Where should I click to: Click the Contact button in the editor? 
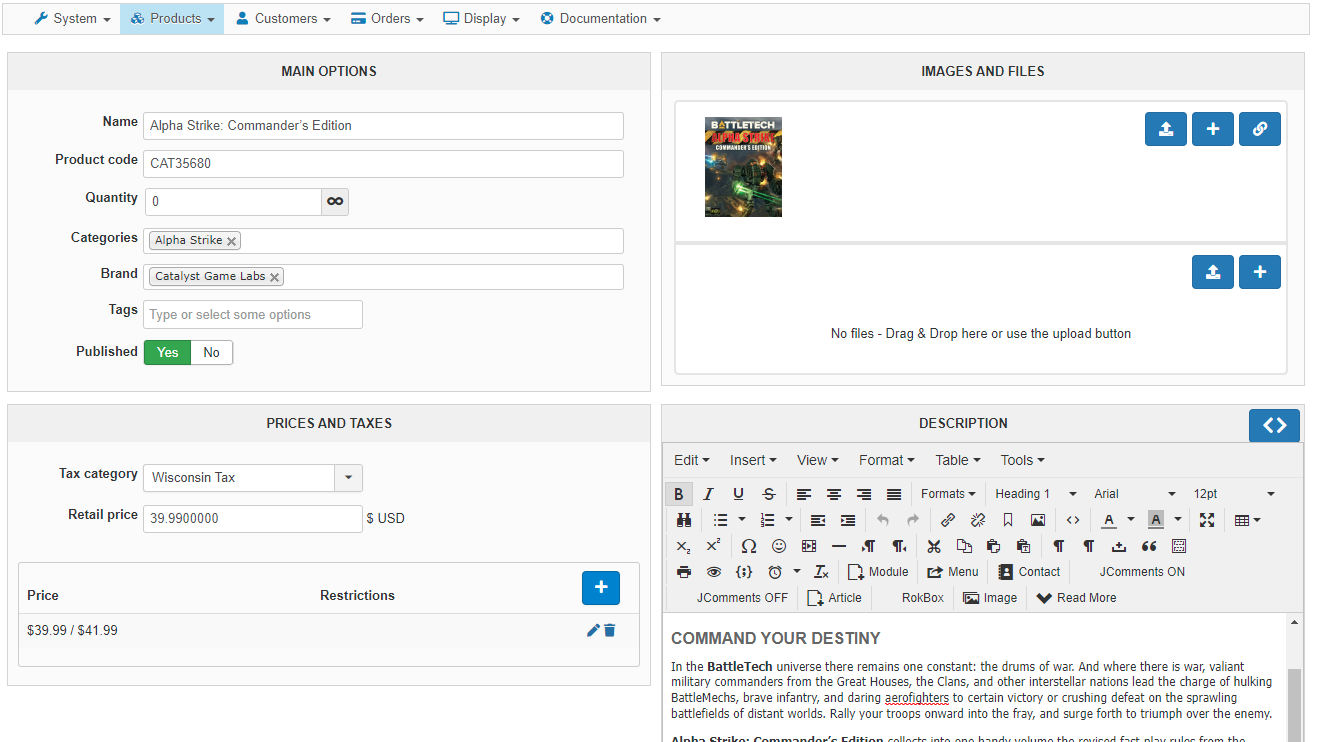(1029, 572)
